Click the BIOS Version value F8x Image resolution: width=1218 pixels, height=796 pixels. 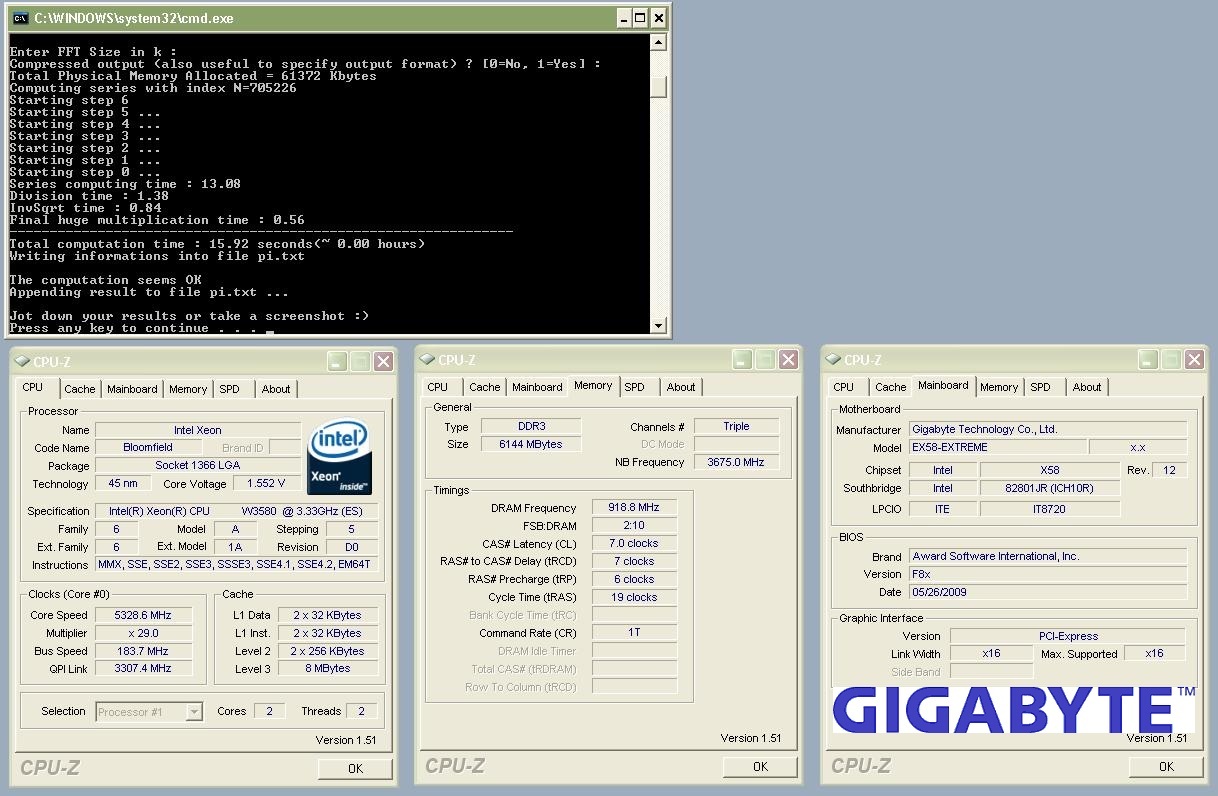click(1048, 574)
